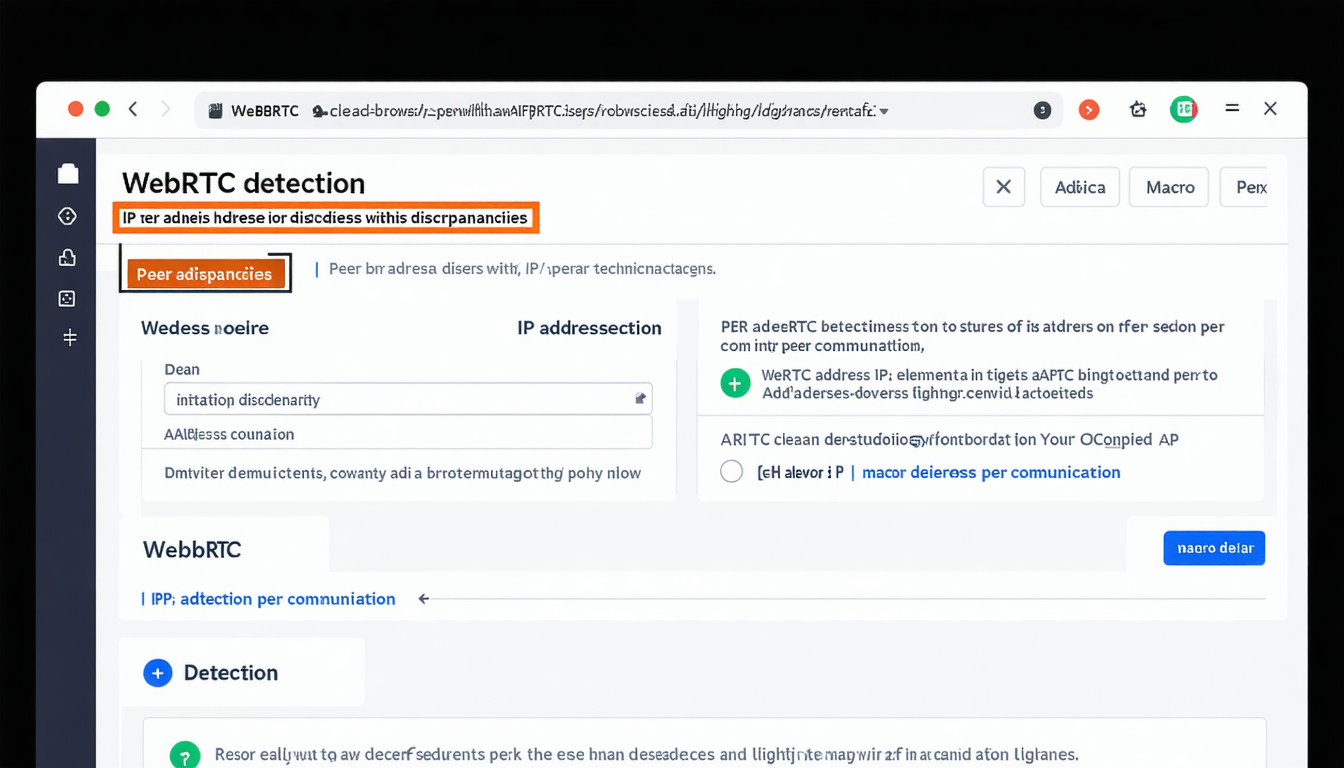Toggle the green plus beside WeRTC address IP
This screenshot has height=768, width=1344.
[735, 383]
